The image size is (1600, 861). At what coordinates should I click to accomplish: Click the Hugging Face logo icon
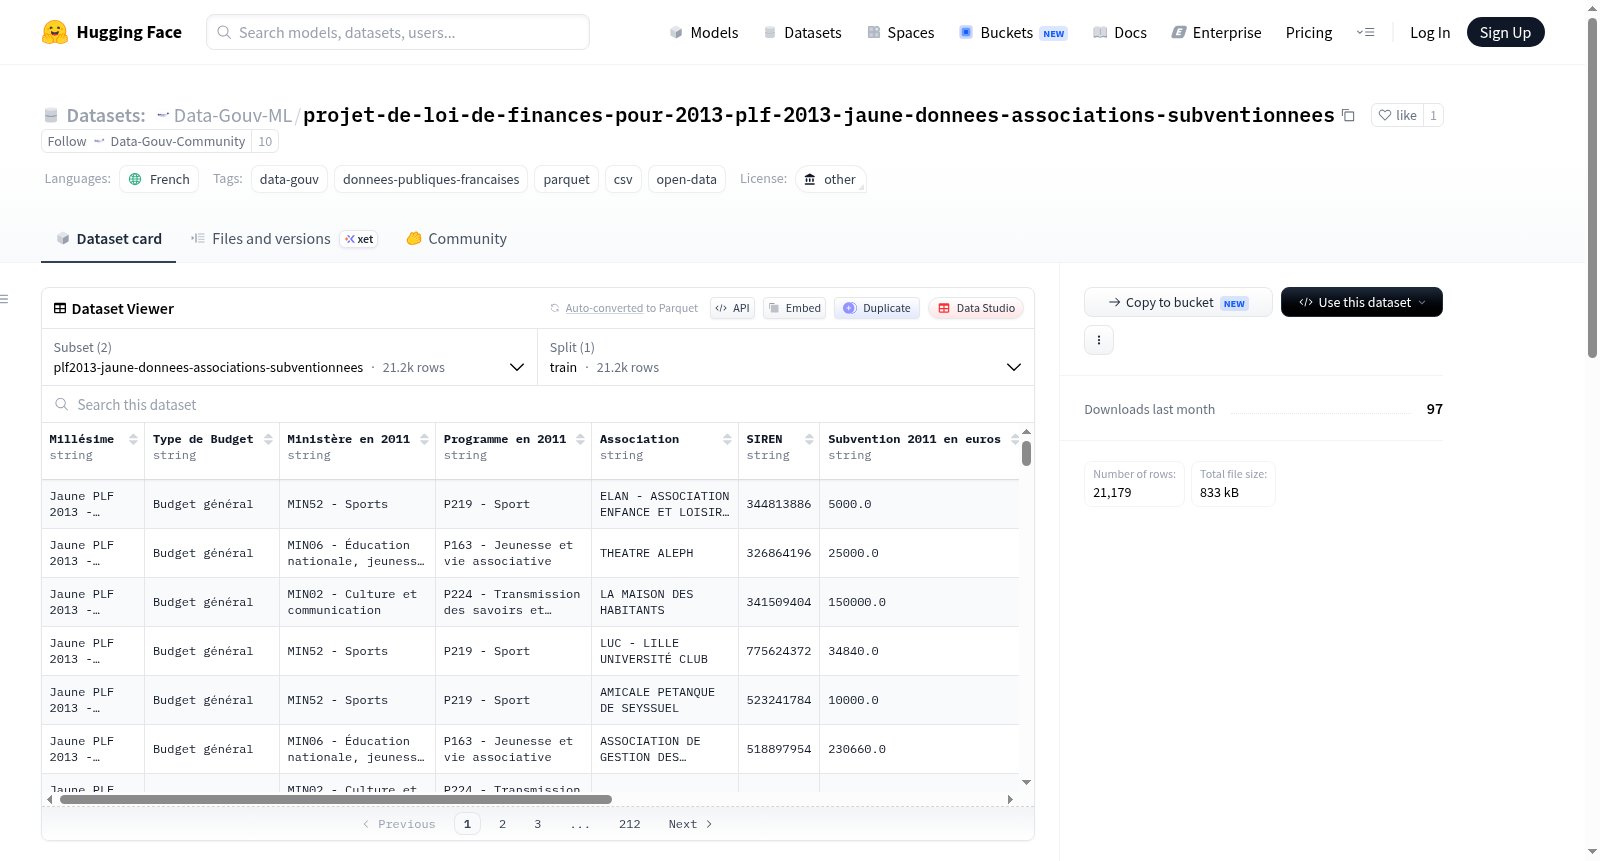(55, 32)
